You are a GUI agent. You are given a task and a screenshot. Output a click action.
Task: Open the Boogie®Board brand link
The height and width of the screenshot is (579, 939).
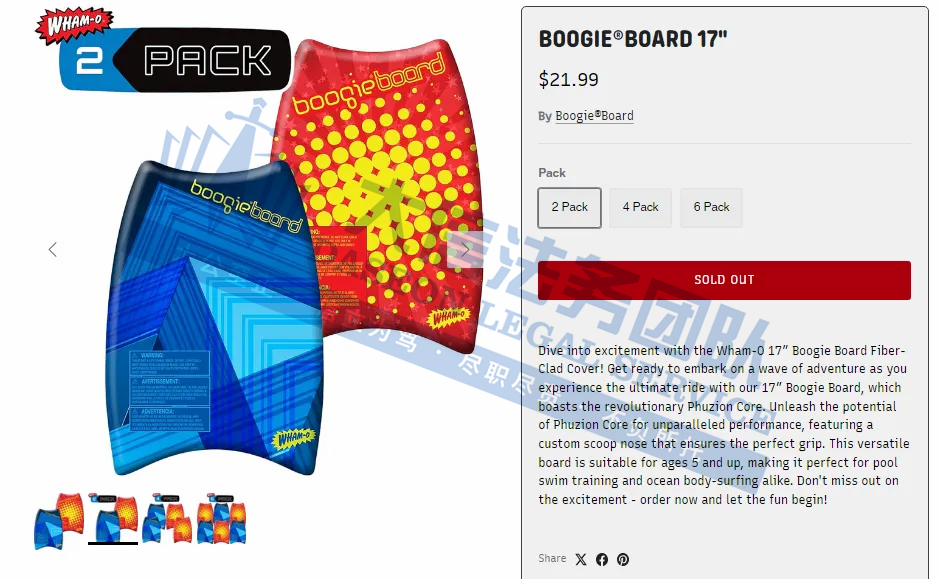point(594,116)
